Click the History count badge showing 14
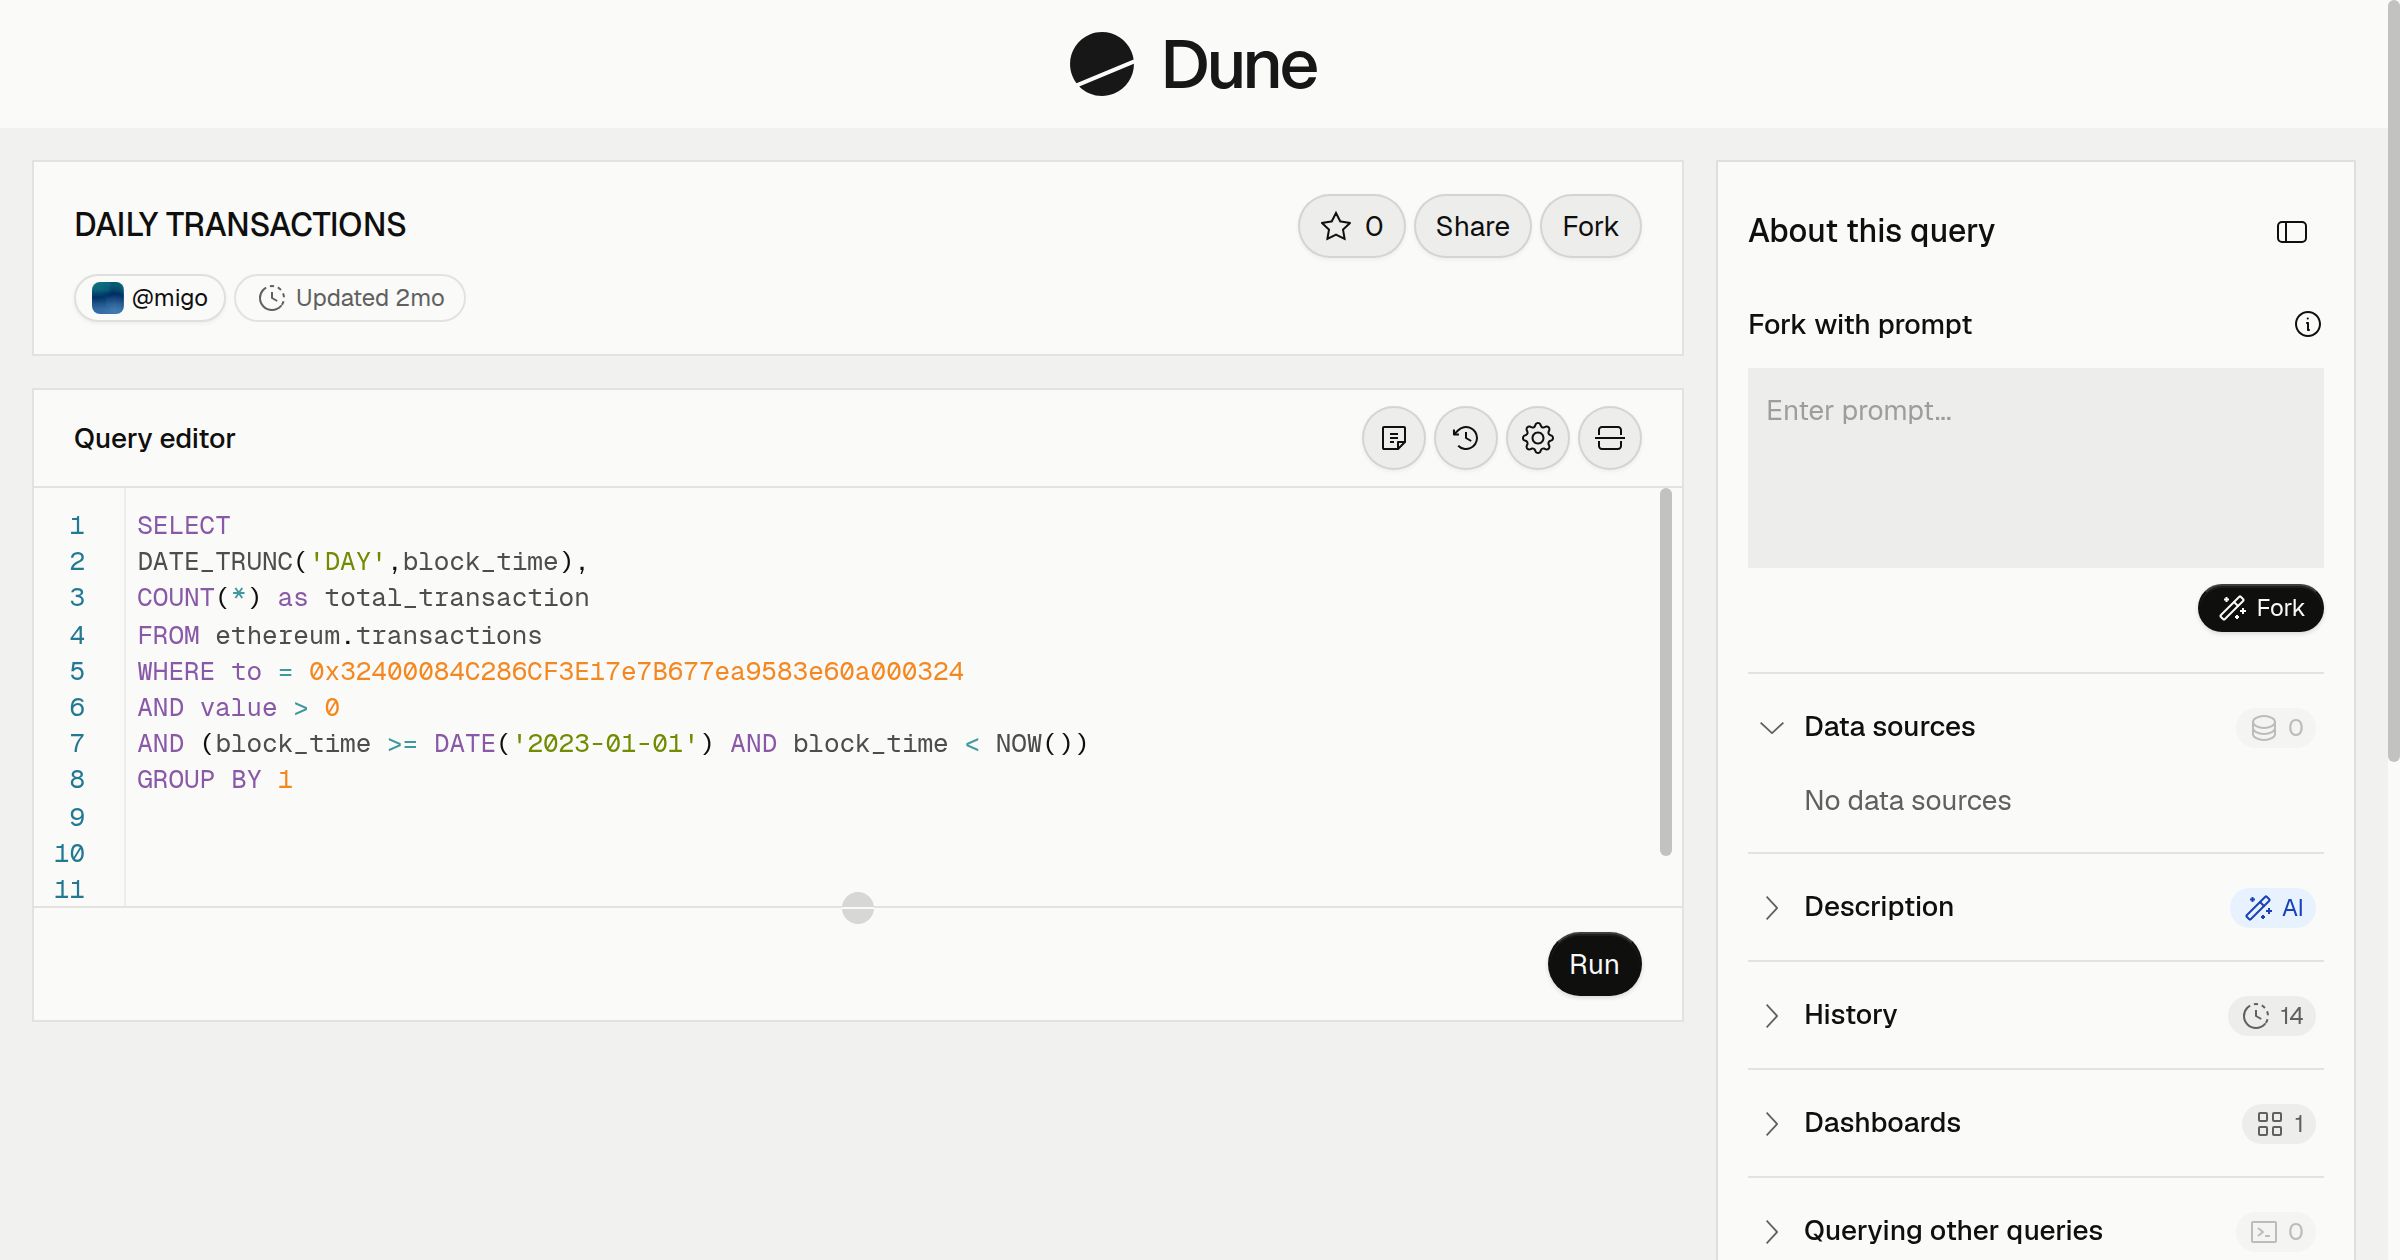The height and width of the screenshot is (1260, 2400). 2272,1015
